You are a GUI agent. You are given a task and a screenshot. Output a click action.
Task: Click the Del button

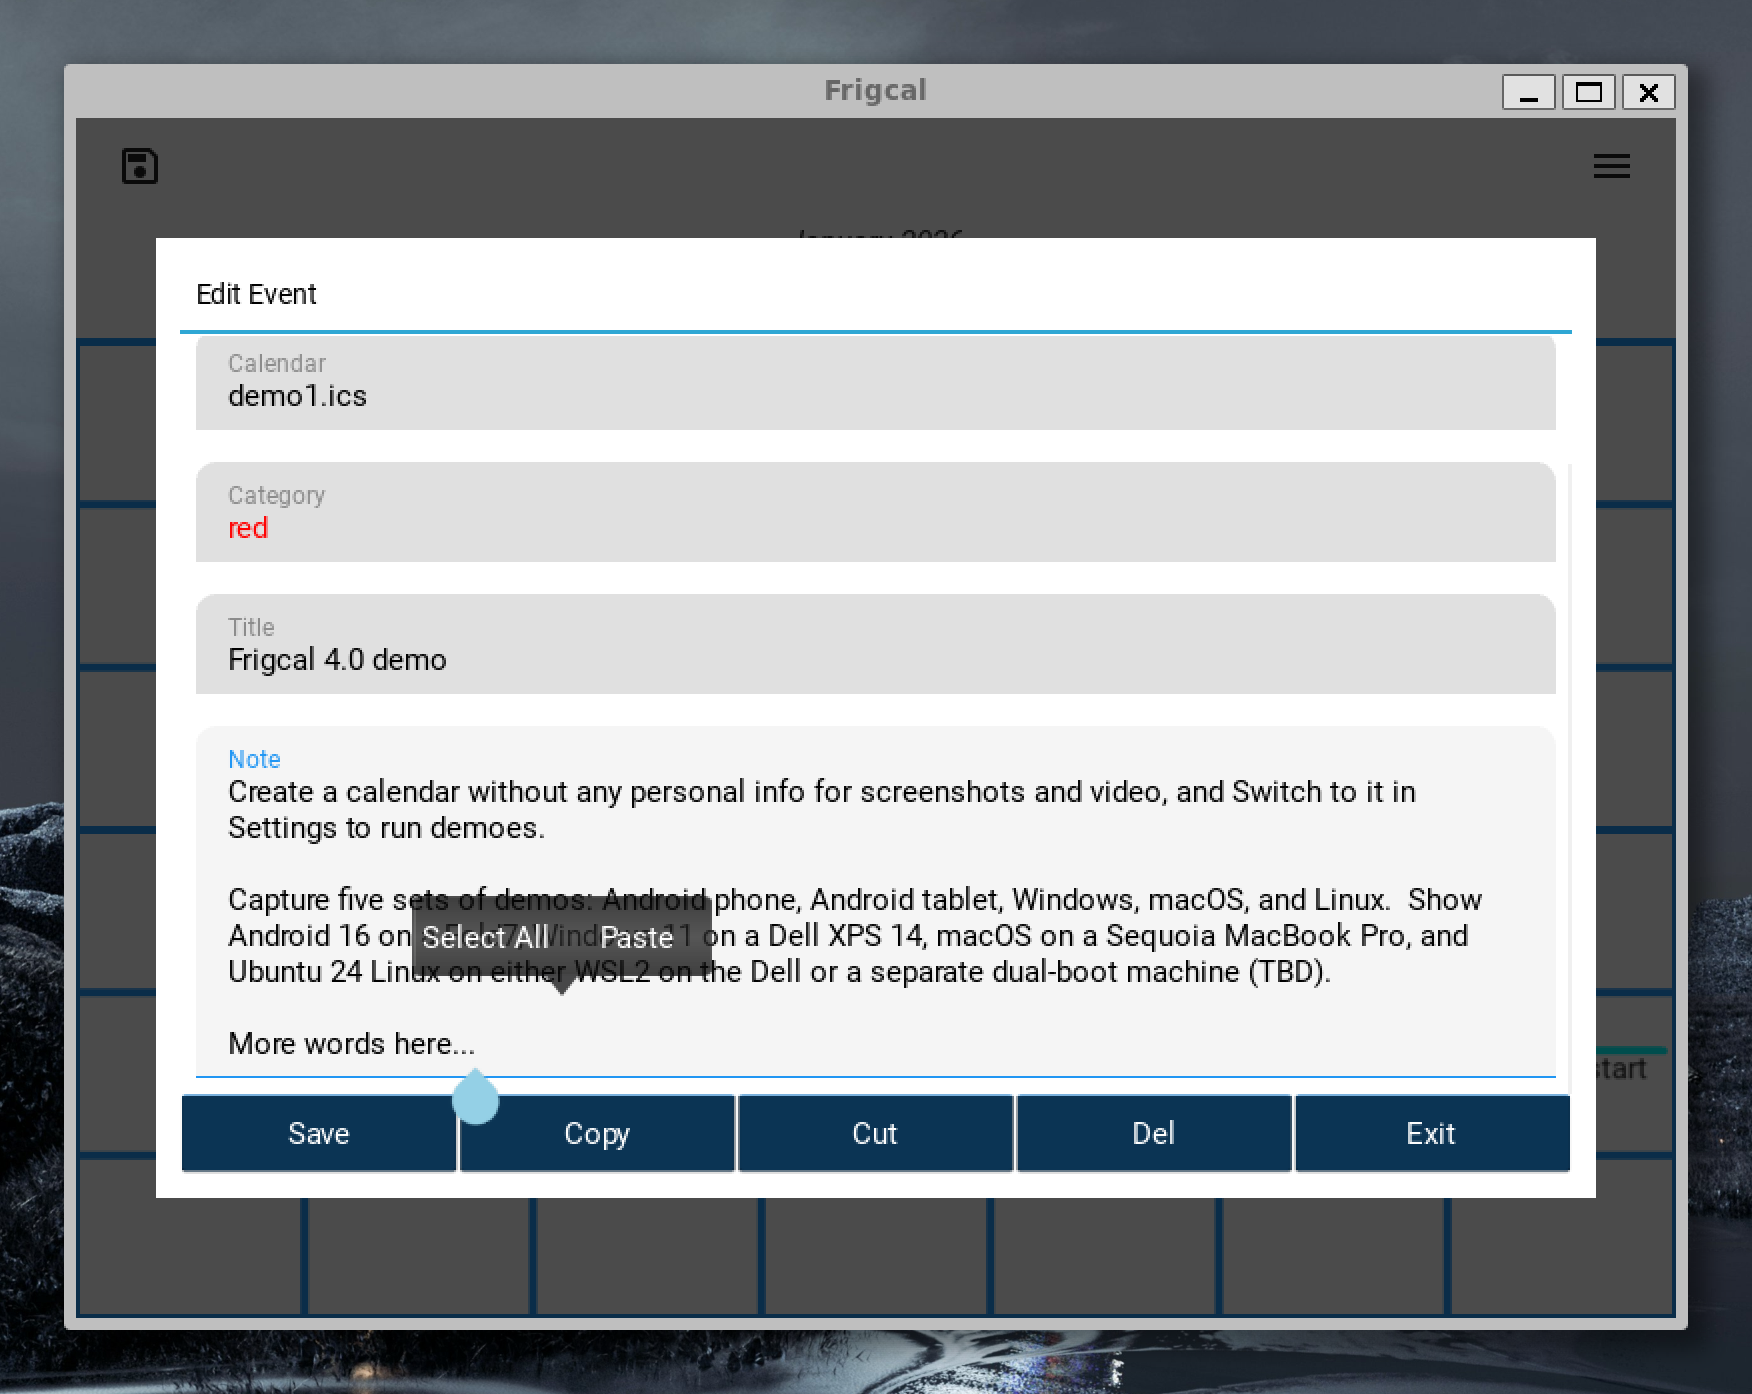(1153, 1133)
